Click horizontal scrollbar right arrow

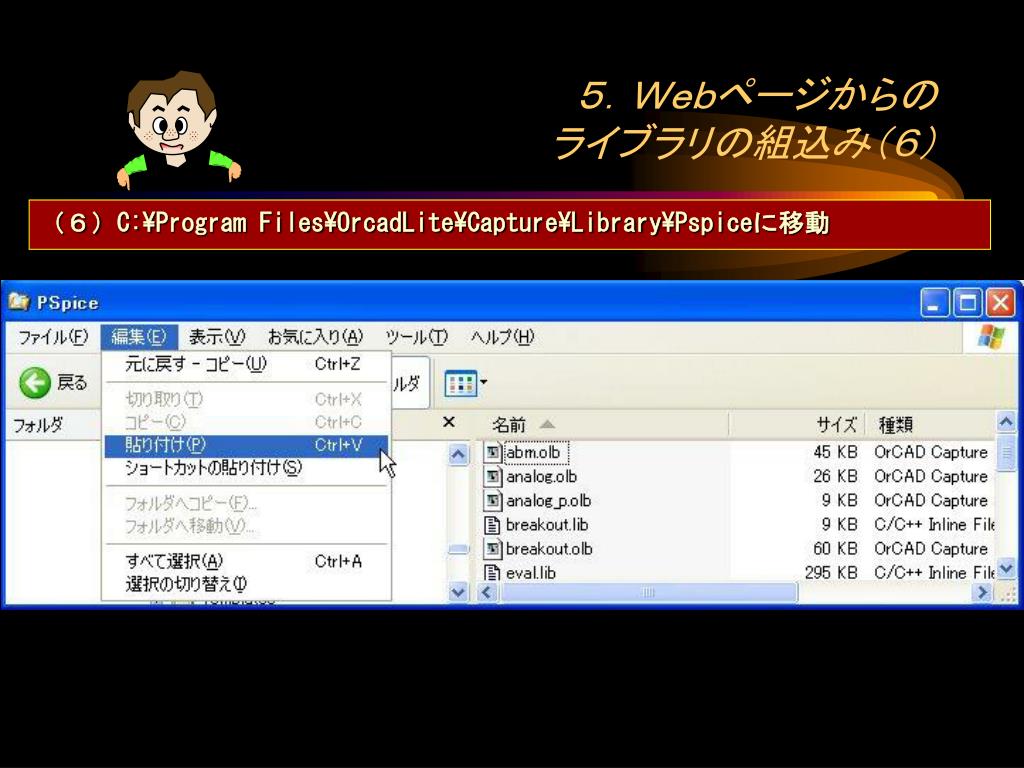click(x=983, y=592)
